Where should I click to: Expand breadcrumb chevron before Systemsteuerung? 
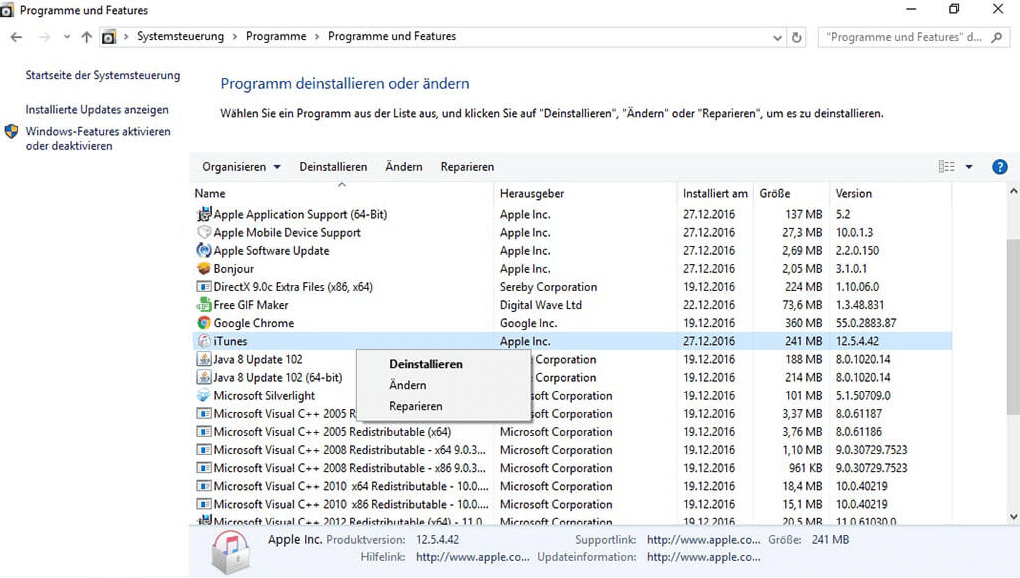pos(126,37)
